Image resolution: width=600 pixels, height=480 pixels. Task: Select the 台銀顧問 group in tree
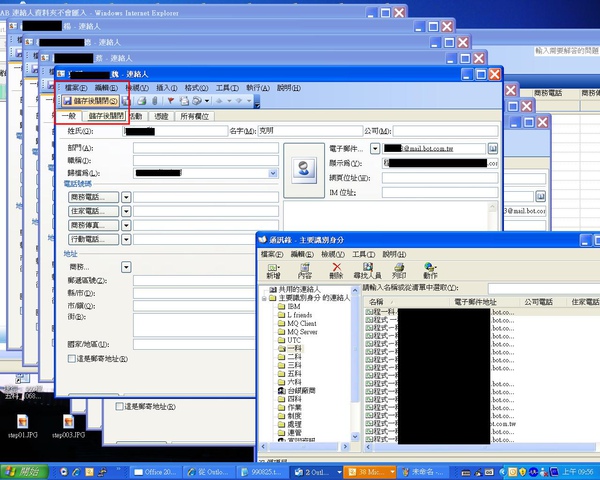tap(301, 391)
